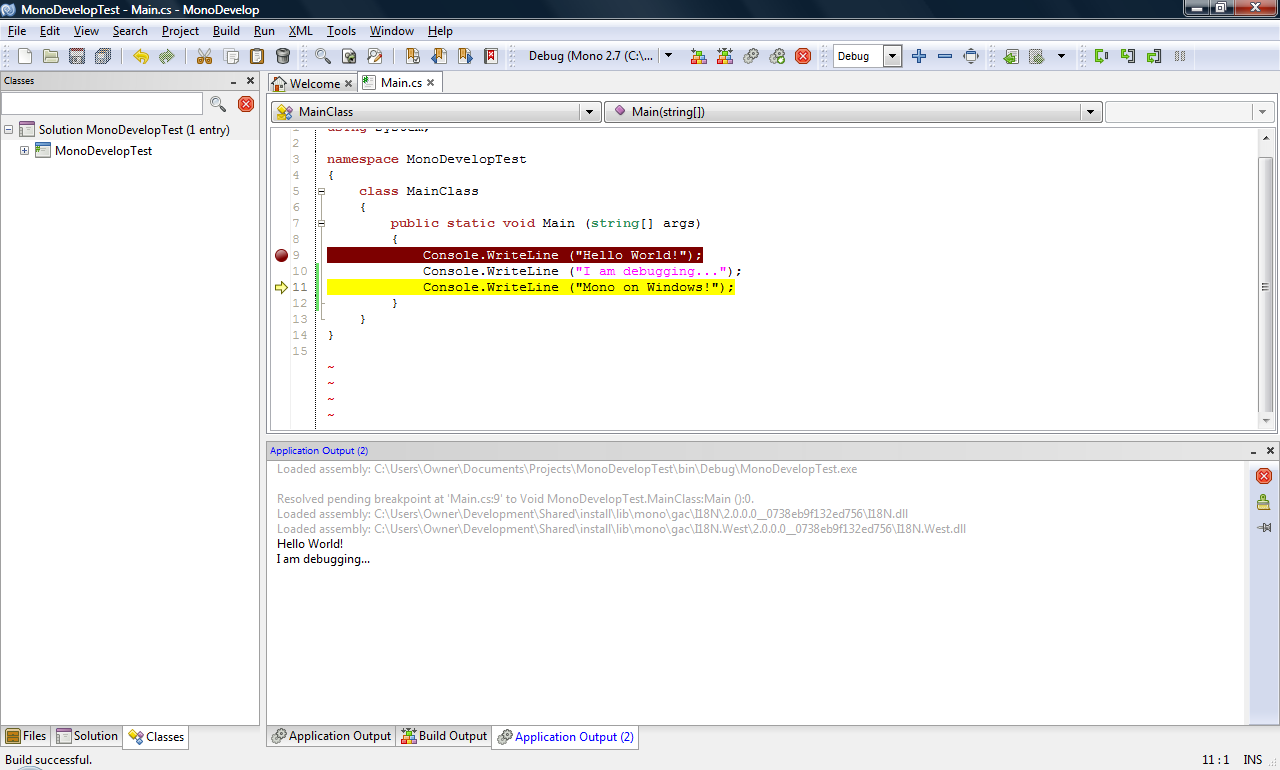Viewport: 1280px width, 770px height.
Task: Open the Run menu
Action: [x=264, y=31]
